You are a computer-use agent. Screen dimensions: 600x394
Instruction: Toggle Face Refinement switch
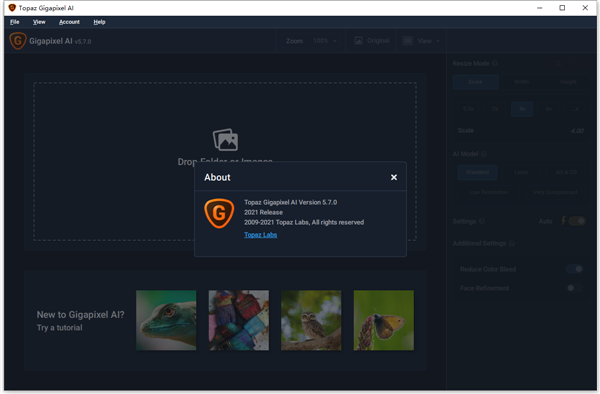575,288
